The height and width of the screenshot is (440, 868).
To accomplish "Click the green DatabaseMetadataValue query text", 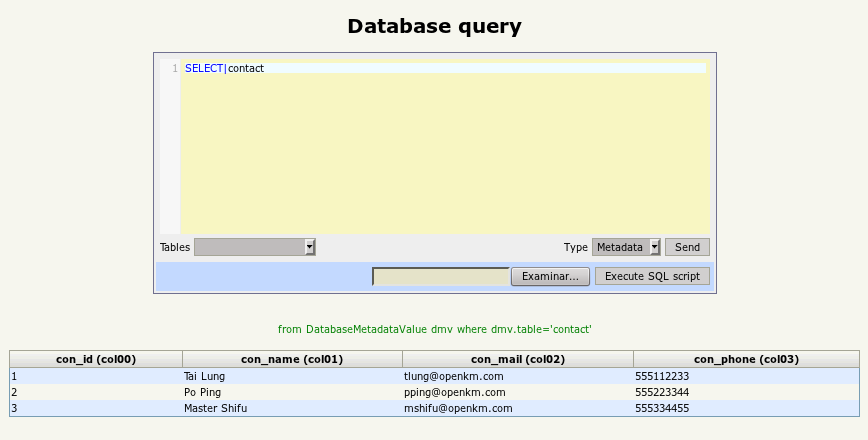I will pos(435,329).
